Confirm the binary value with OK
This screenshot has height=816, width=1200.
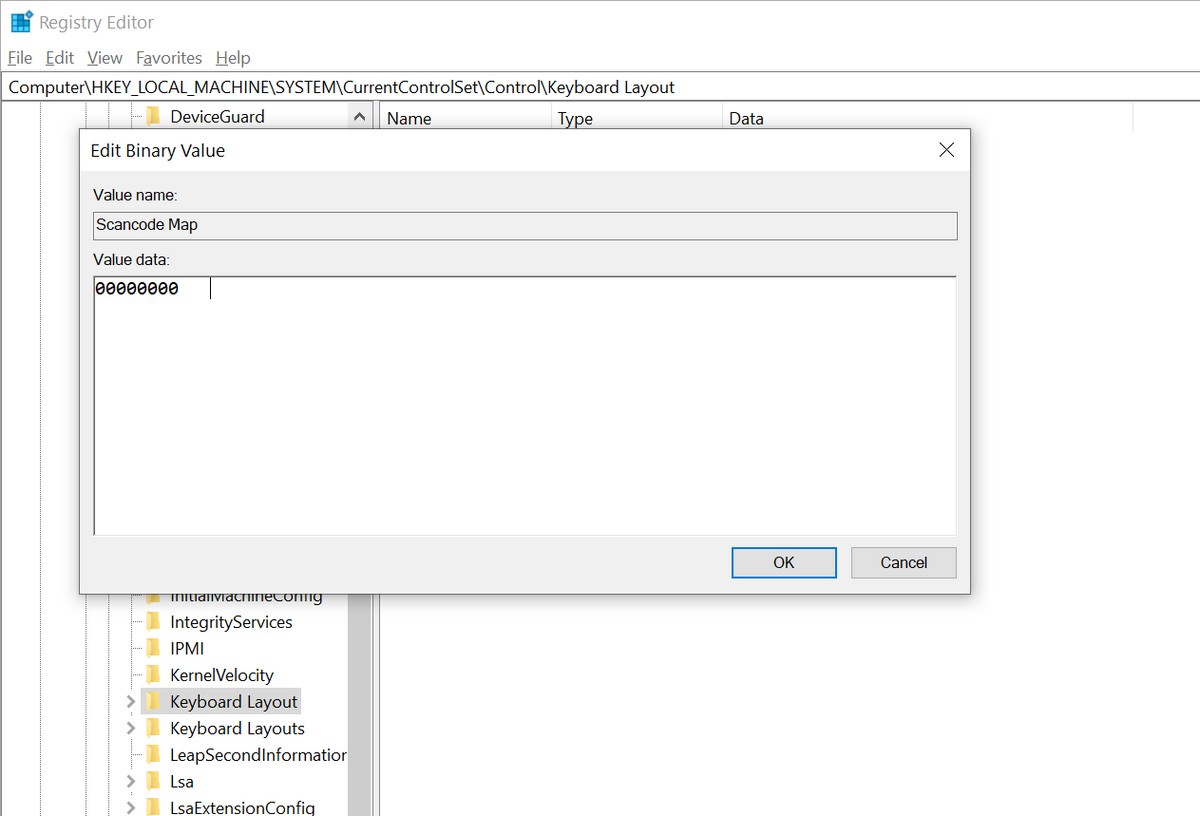[x=784, y=563]
